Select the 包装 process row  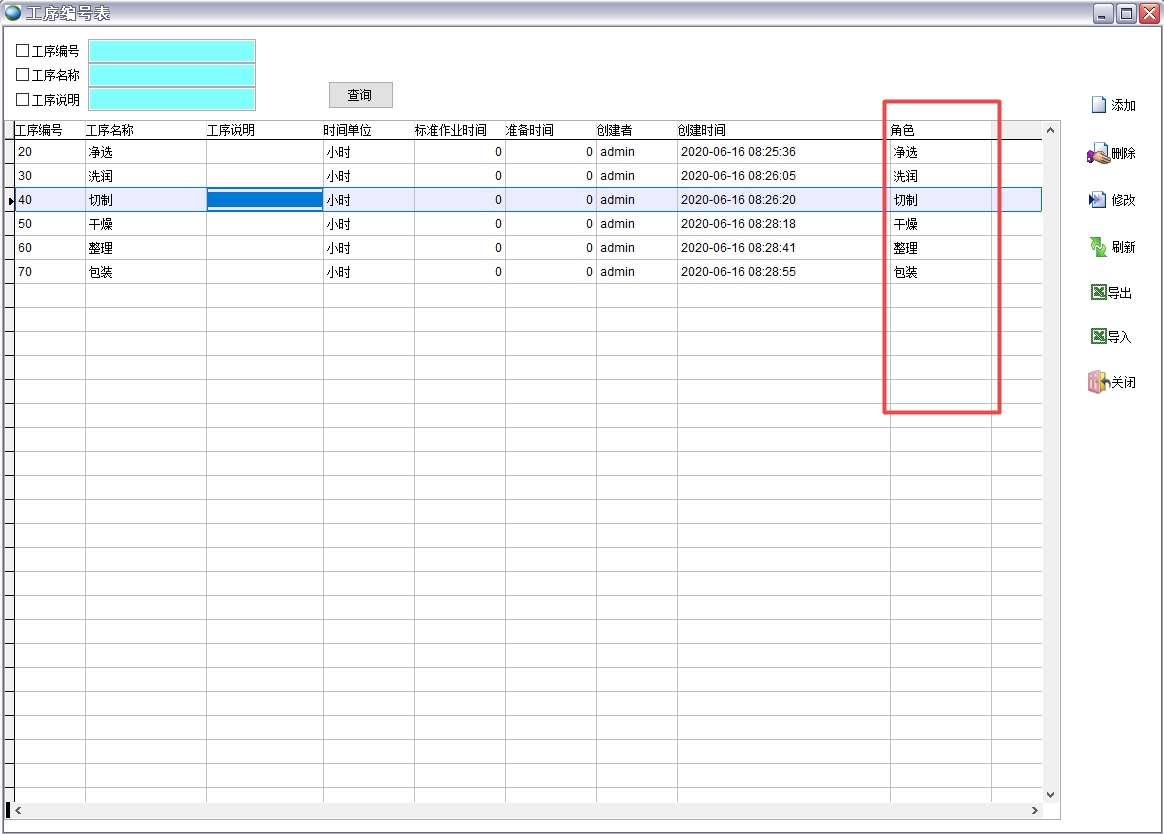point(100,272)
